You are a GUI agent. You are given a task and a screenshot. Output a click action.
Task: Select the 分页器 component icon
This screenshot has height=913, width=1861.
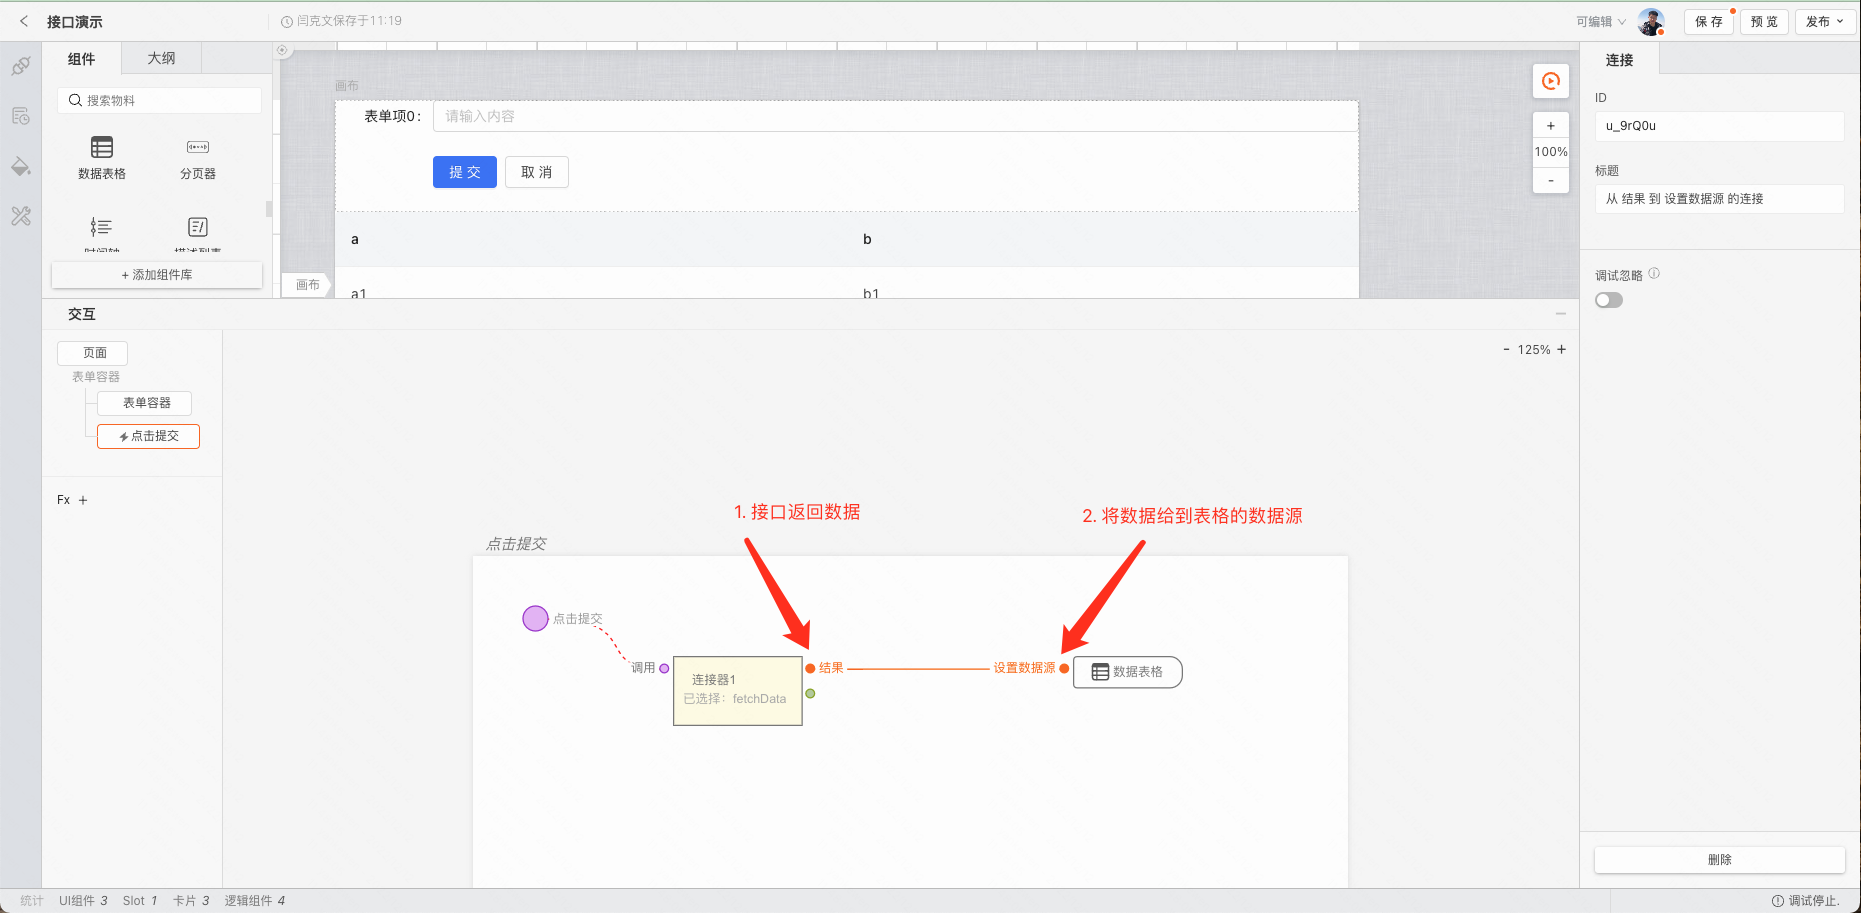tap(198, 147)
